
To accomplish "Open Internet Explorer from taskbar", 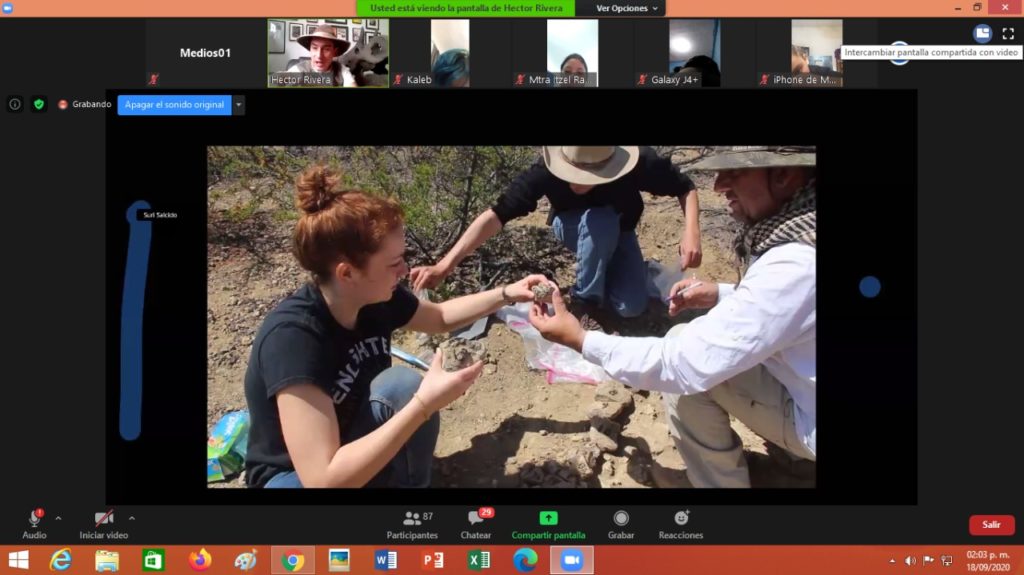I will (x=61, y=561).
